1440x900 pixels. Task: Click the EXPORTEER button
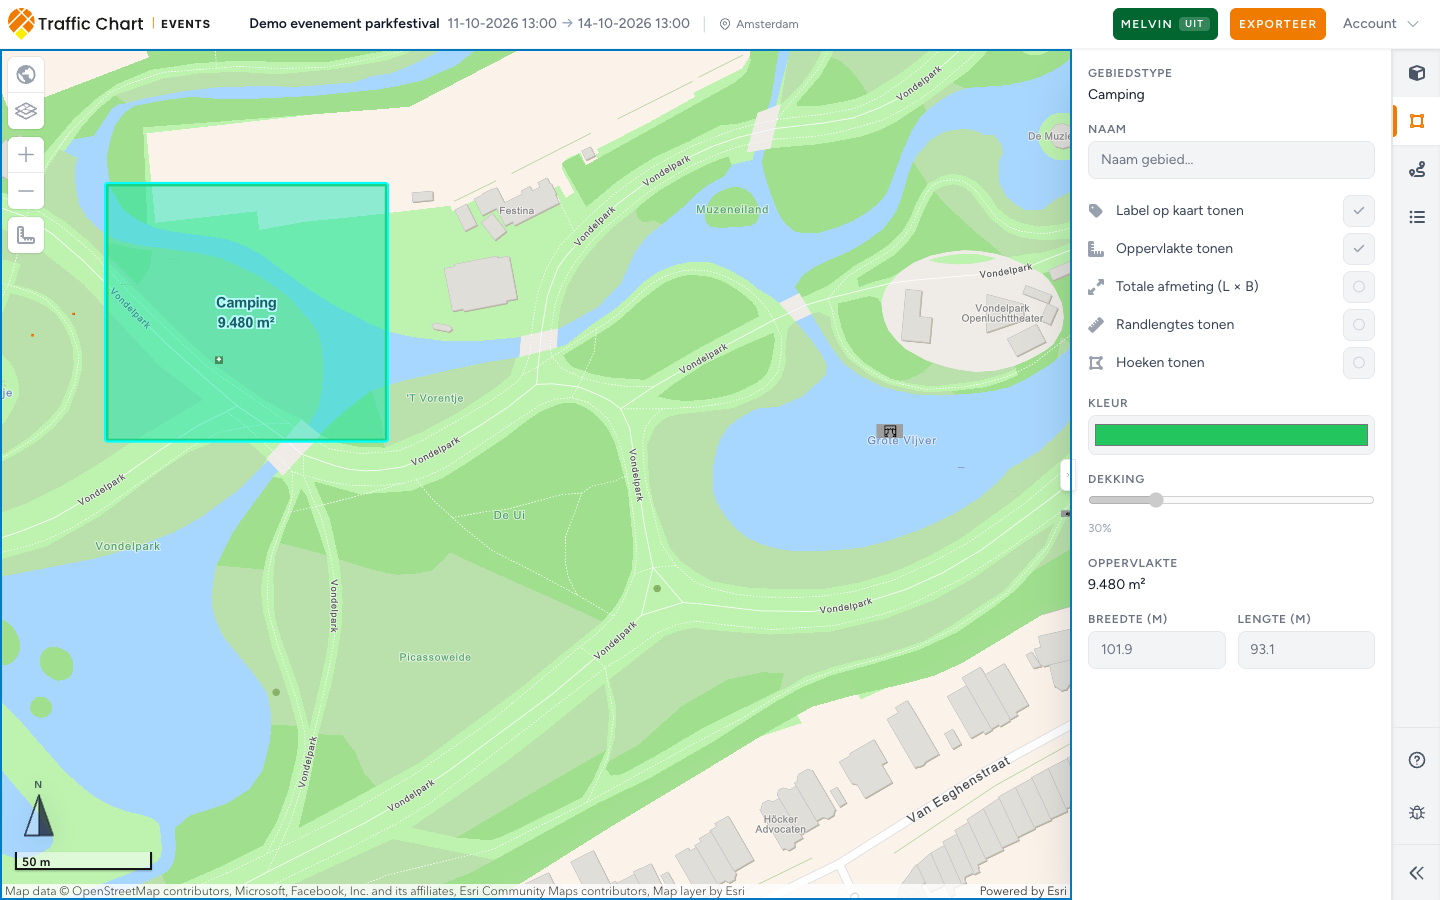1277,24
